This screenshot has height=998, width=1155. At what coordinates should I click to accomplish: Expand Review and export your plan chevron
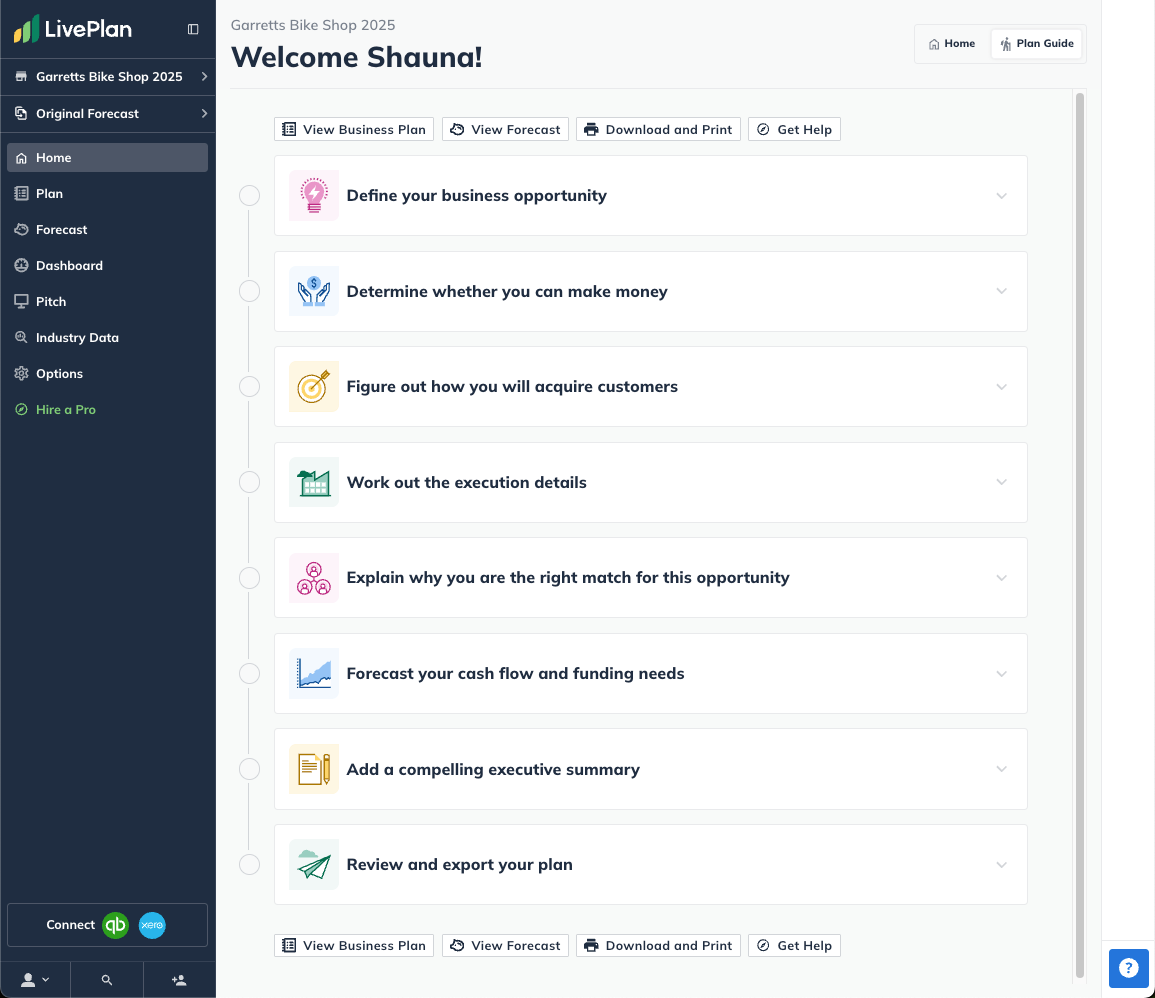coord(1002,865)
